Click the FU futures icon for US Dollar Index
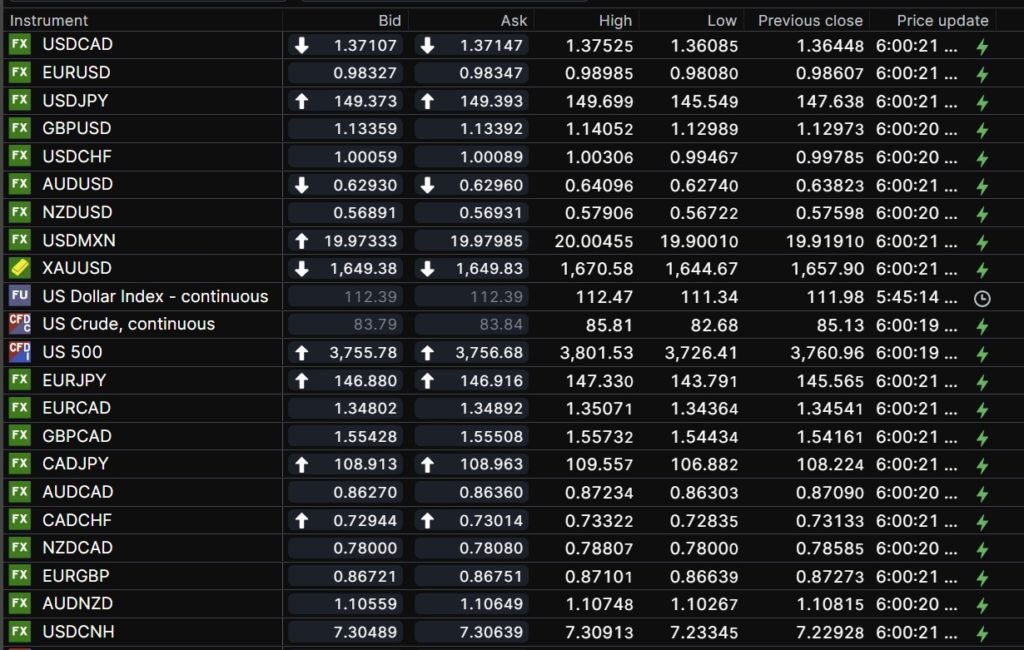 [x=19, y=297]
